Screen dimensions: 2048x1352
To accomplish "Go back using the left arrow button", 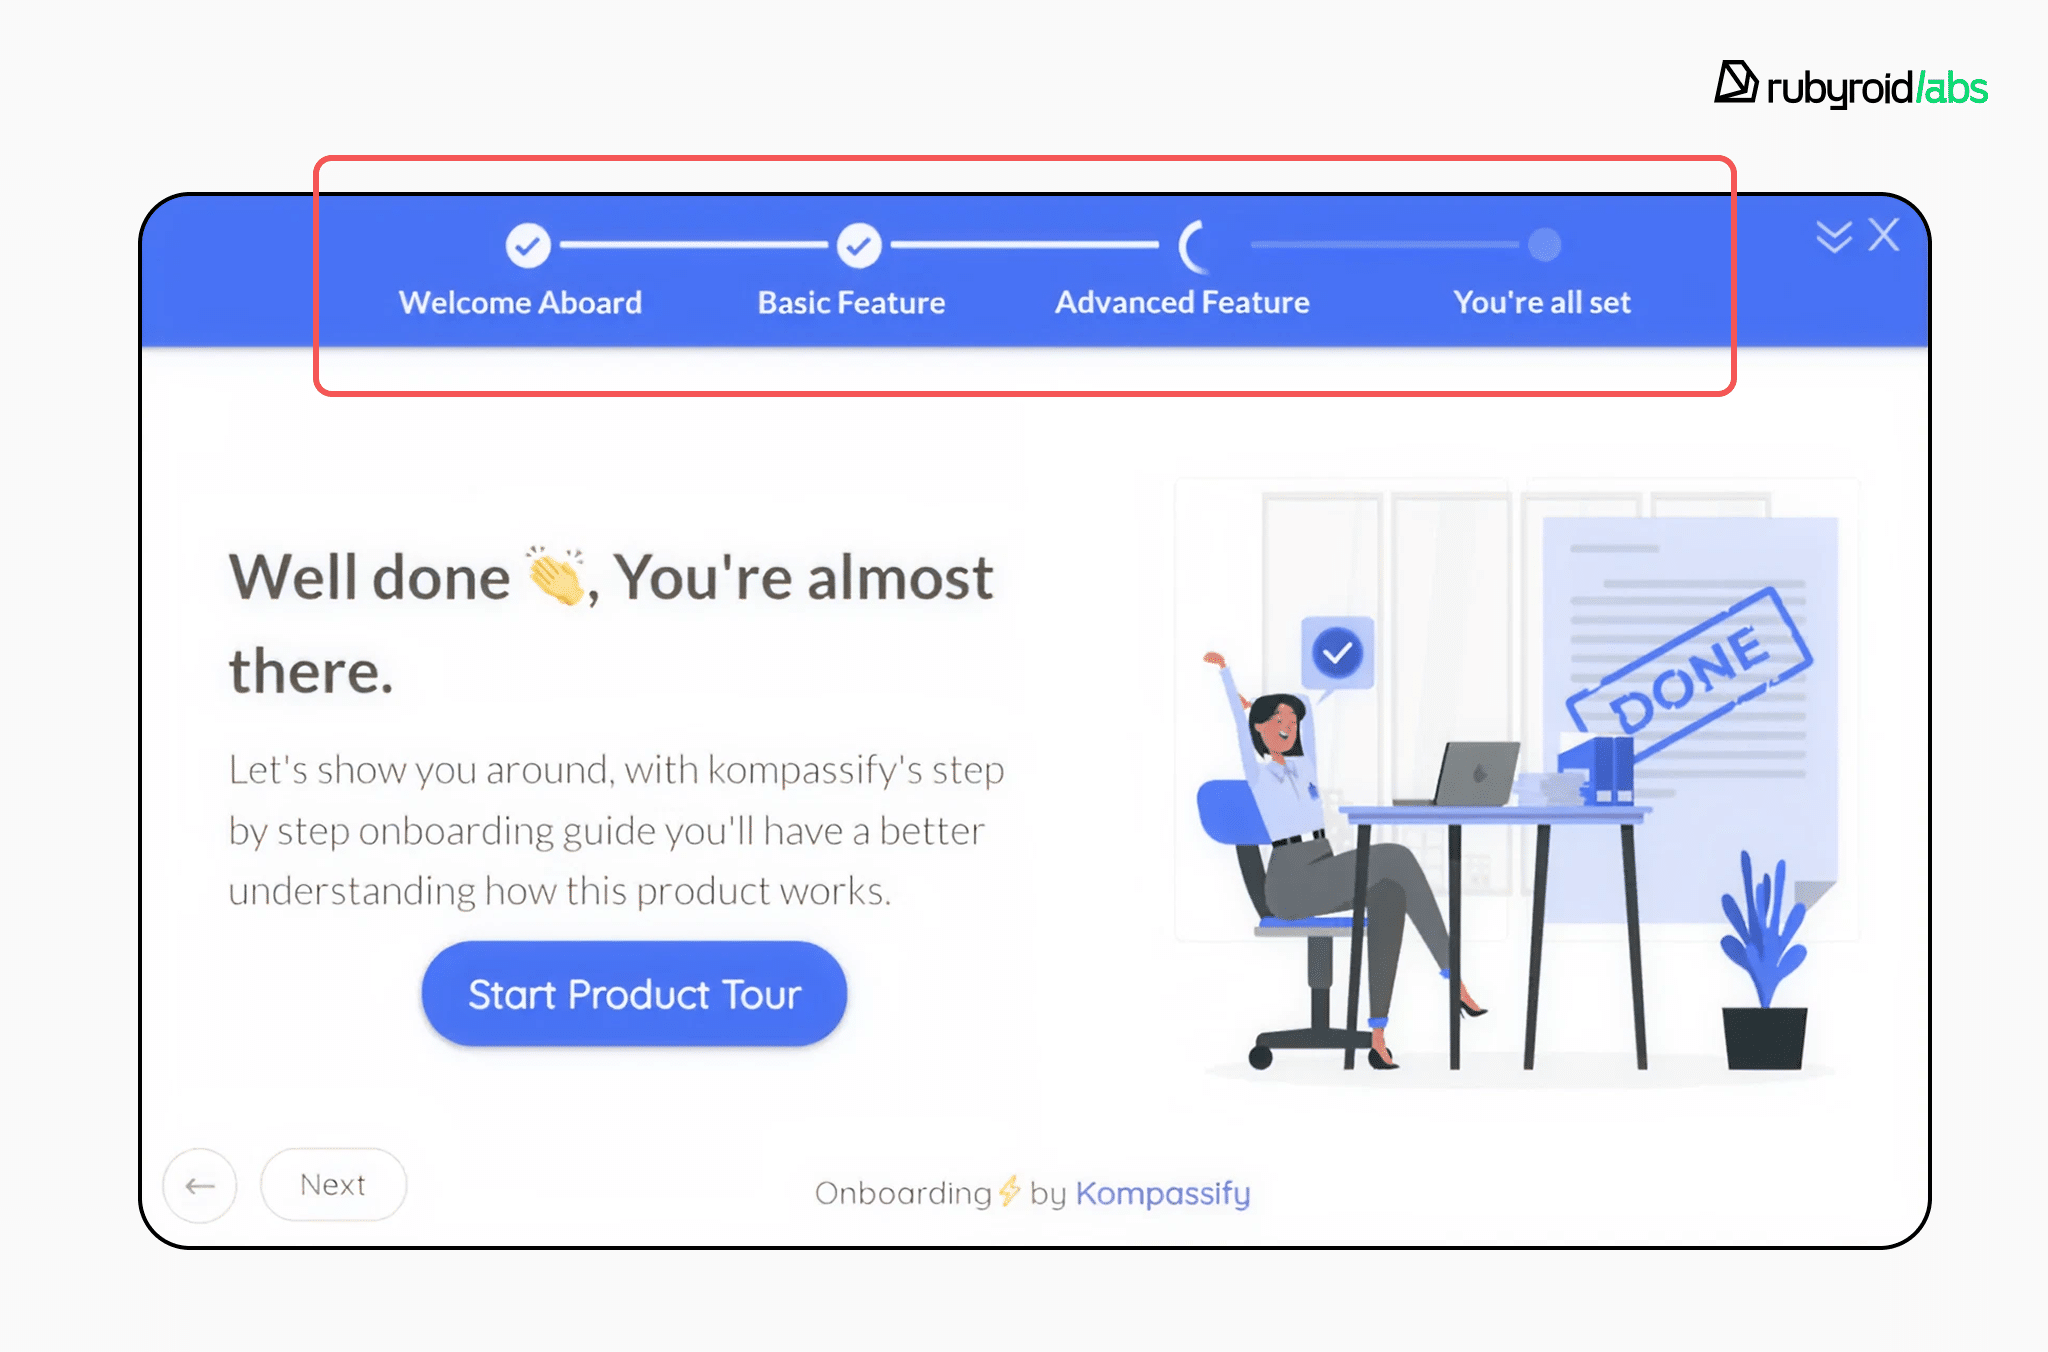I will [200, 1185].
